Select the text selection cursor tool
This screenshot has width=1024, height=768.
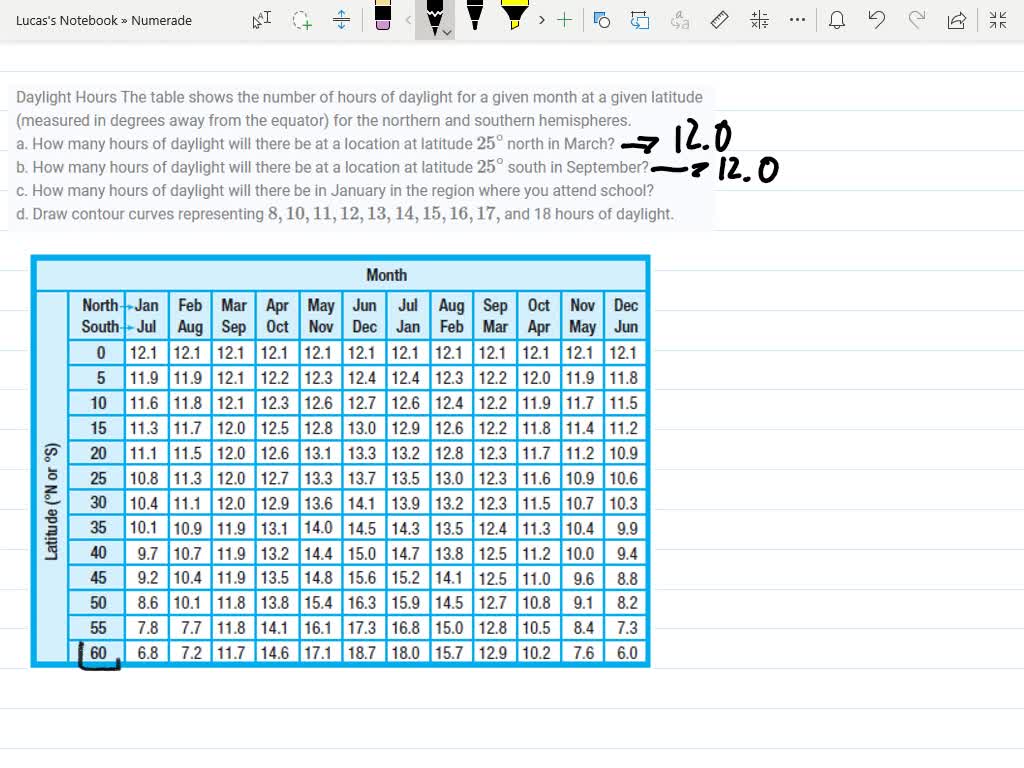tap(261, 19)
